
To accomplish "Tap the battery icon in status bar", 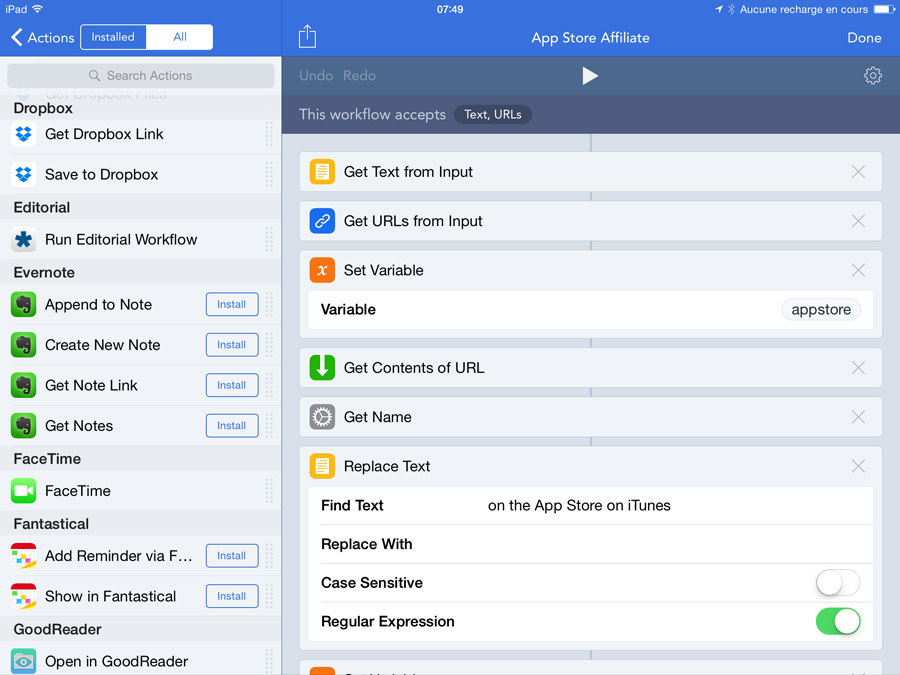I will 884,9.
